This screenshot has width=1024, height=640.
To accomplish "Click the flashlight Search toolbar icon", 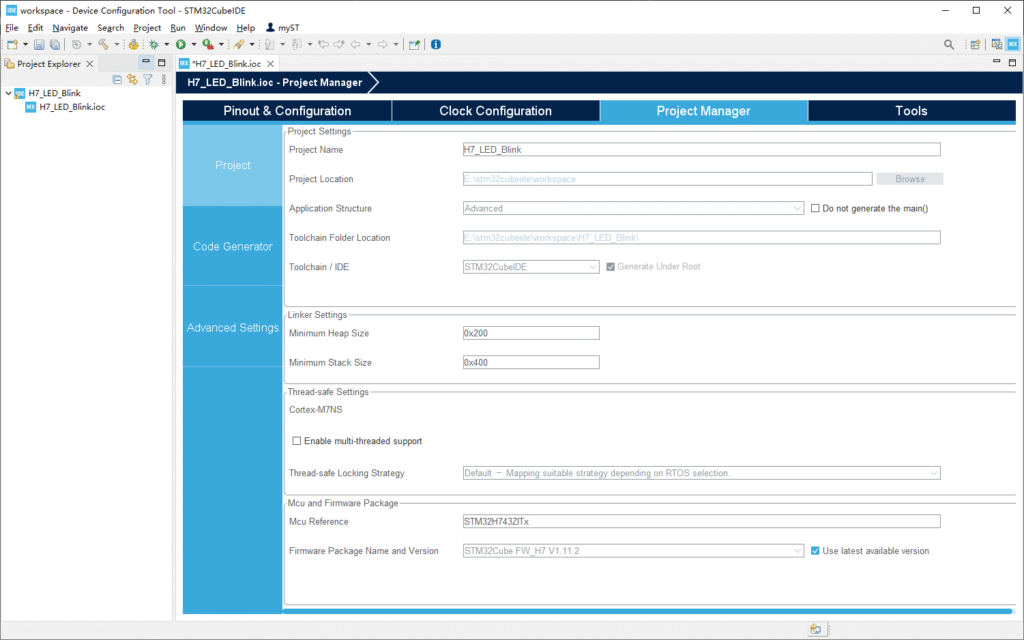I will click(238, 44).
